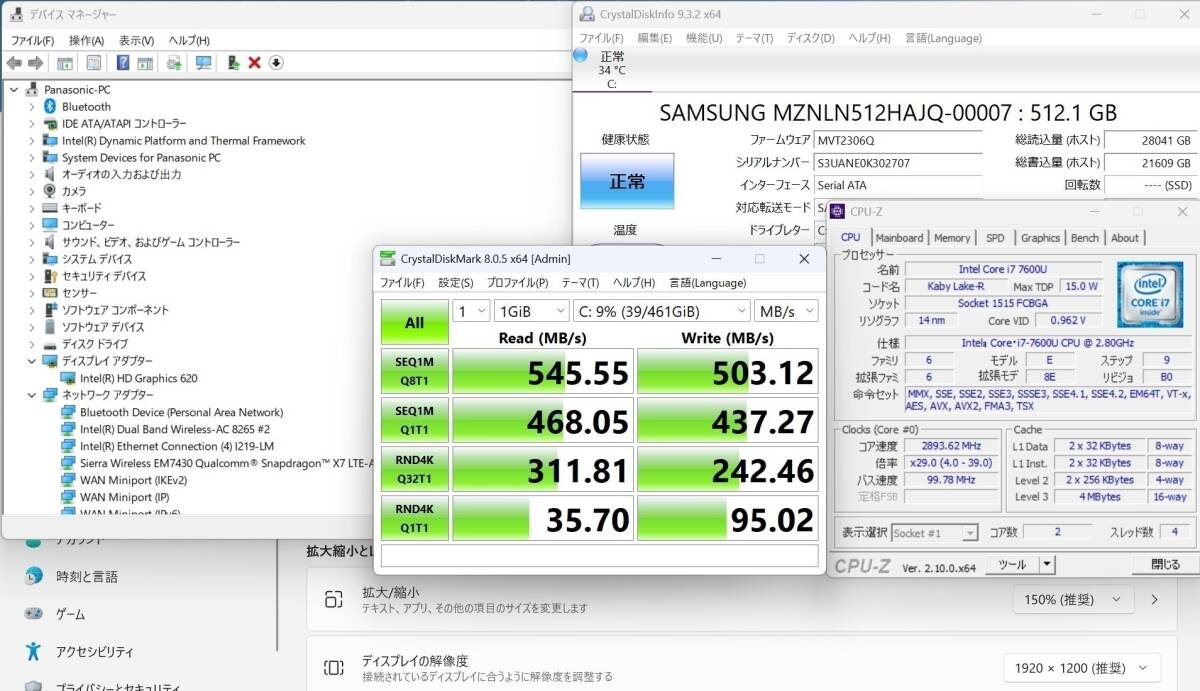Viewport: 1200px width, 691px height.
Task: Select Intel(R) Ethernet Connection (4) I219-LM
Action: pos(177,446)
